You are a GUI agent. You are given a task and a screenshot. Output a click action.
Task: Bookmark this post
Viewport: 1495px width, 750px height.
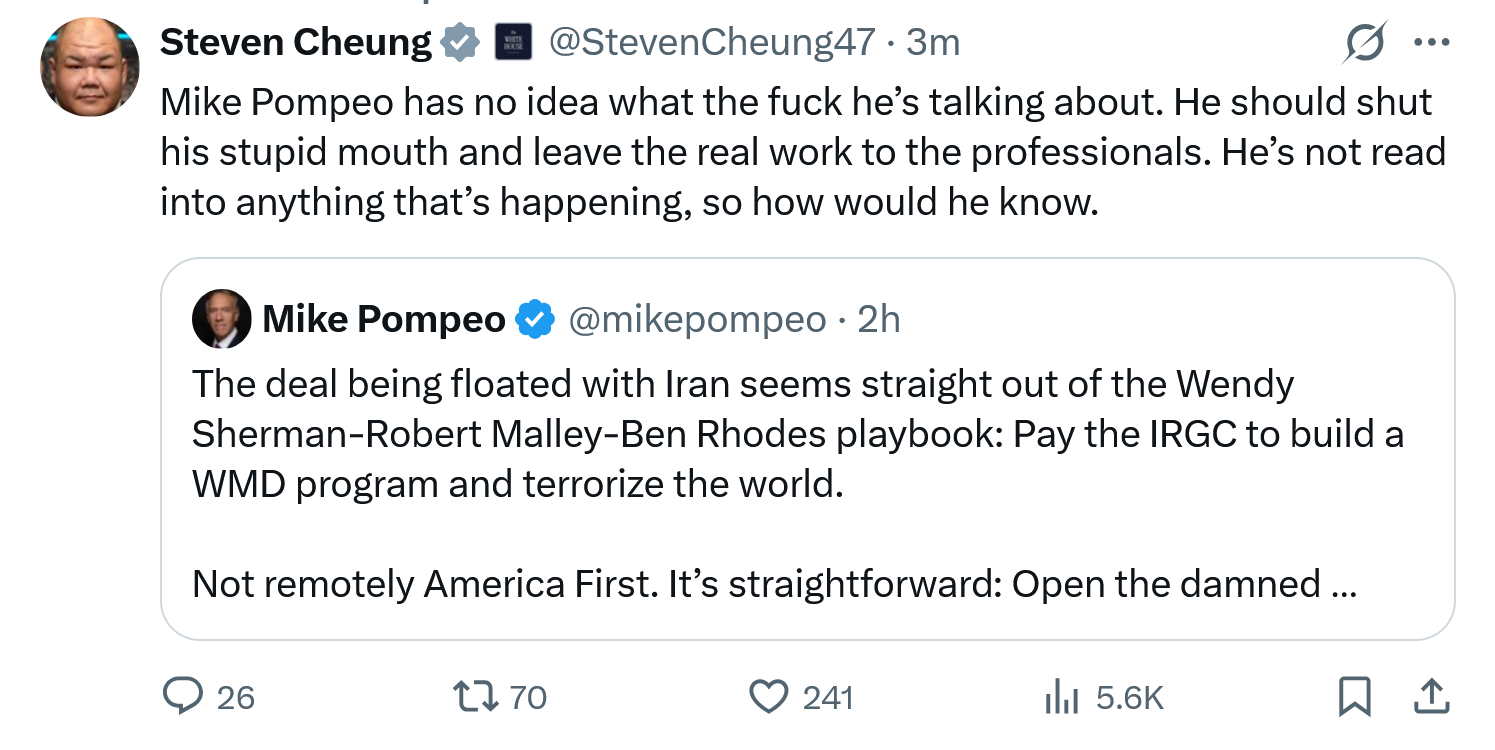pyautogui.click(x=1354, y=697)
